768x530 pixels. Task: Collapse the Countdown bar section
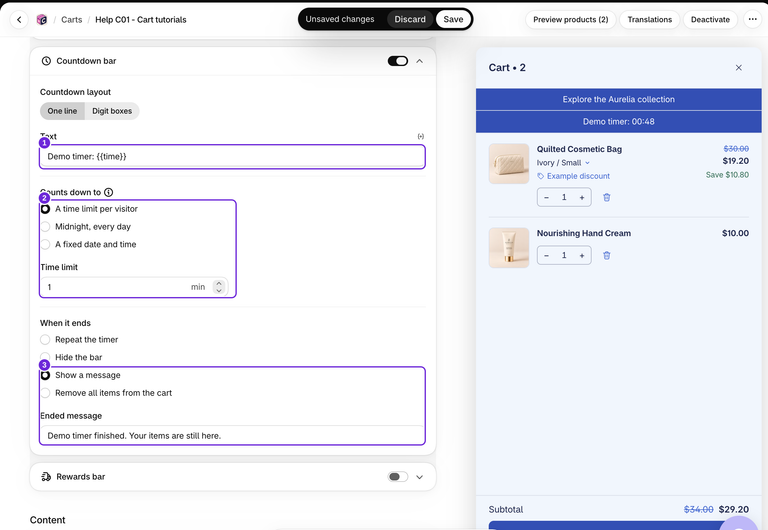[420, 61]
